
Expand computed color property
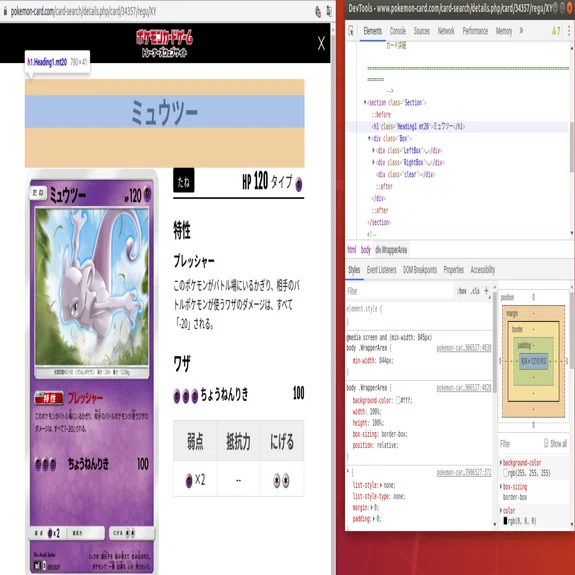pyautogui.click(x=501, y=510)
